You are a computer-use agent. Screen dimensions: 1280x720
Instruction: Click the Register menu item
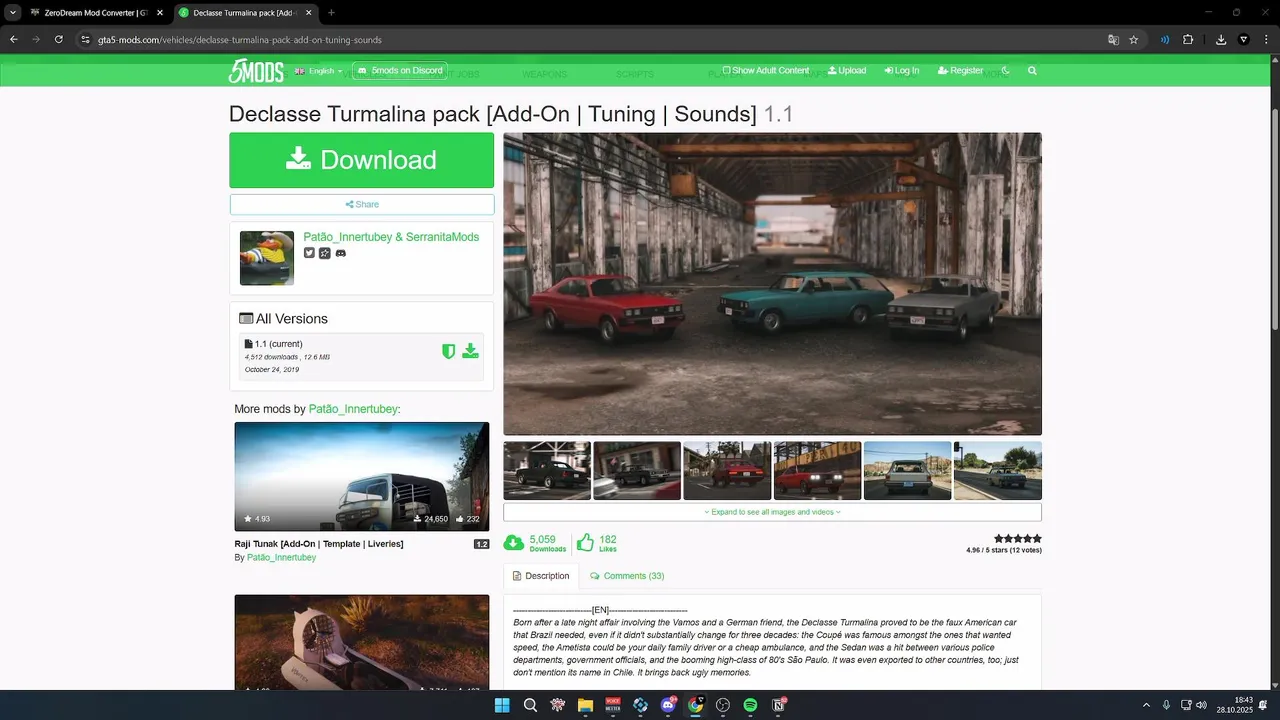click(960, 71)
